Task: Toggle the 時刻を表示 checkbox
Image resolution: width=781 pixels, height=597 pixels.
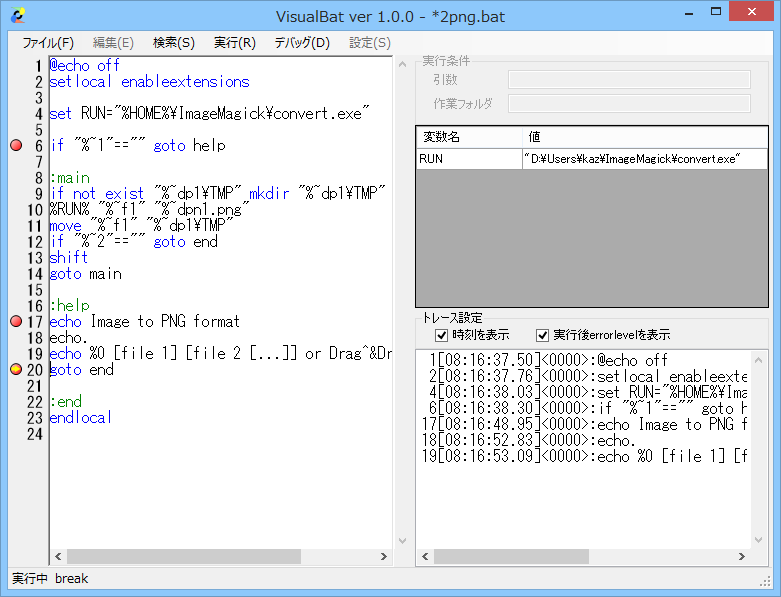Action: coord(441,335)
